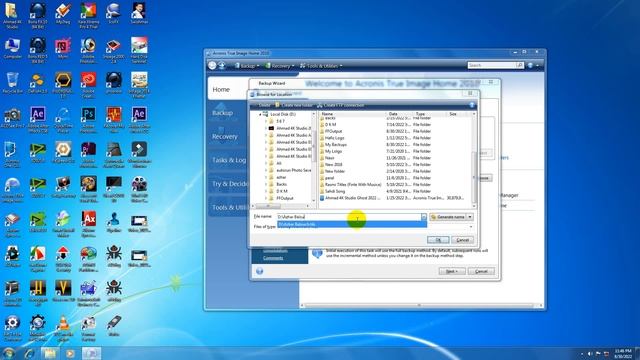Image resolution: width=640 pixels, height=360 pixels.
Task: Open the Tools & Utilities toolbar menu
Action: pyautogui.click(x=321, y=66)
